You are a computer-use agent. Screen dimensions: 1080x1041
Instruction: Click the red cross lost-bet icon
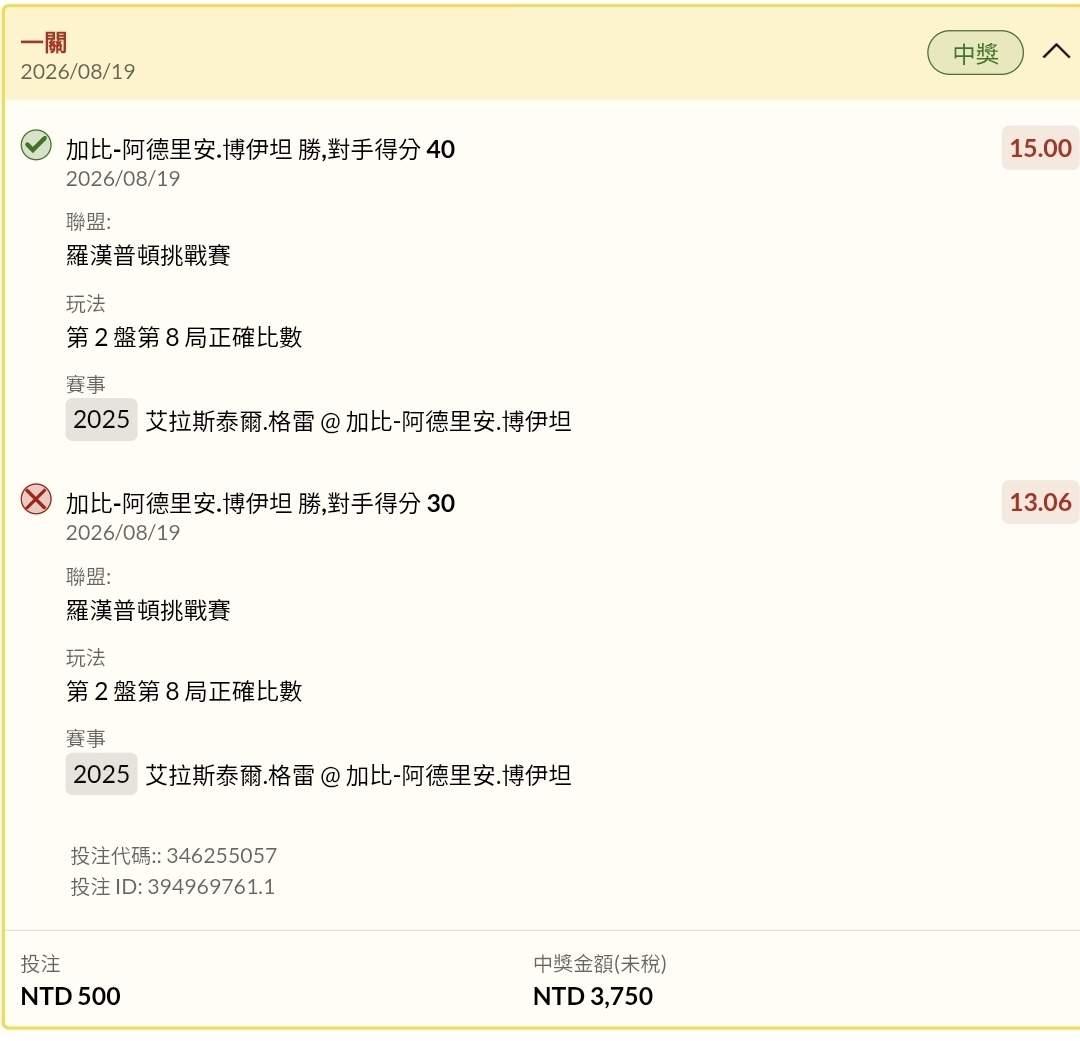(36, 499)
